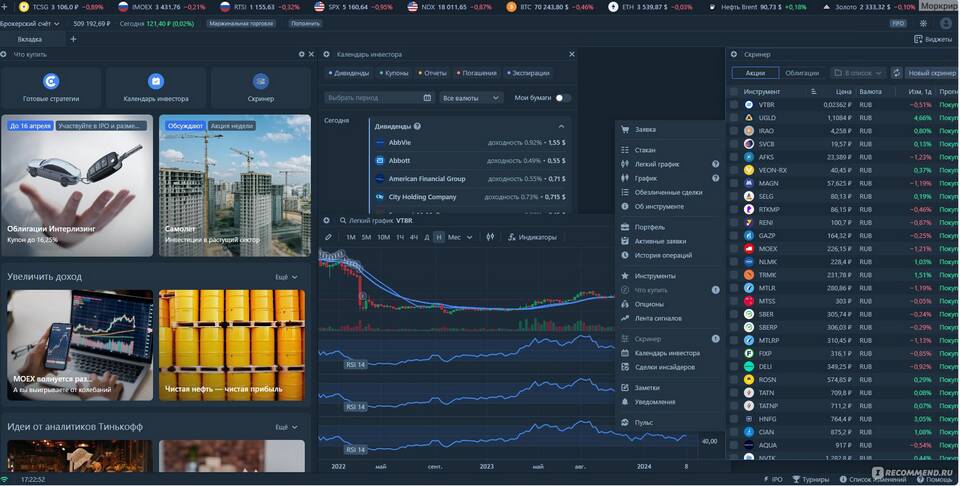Viewport: 960px width, 486px height.
Task: Click GAZP logo in screener list
Action: 749,236
